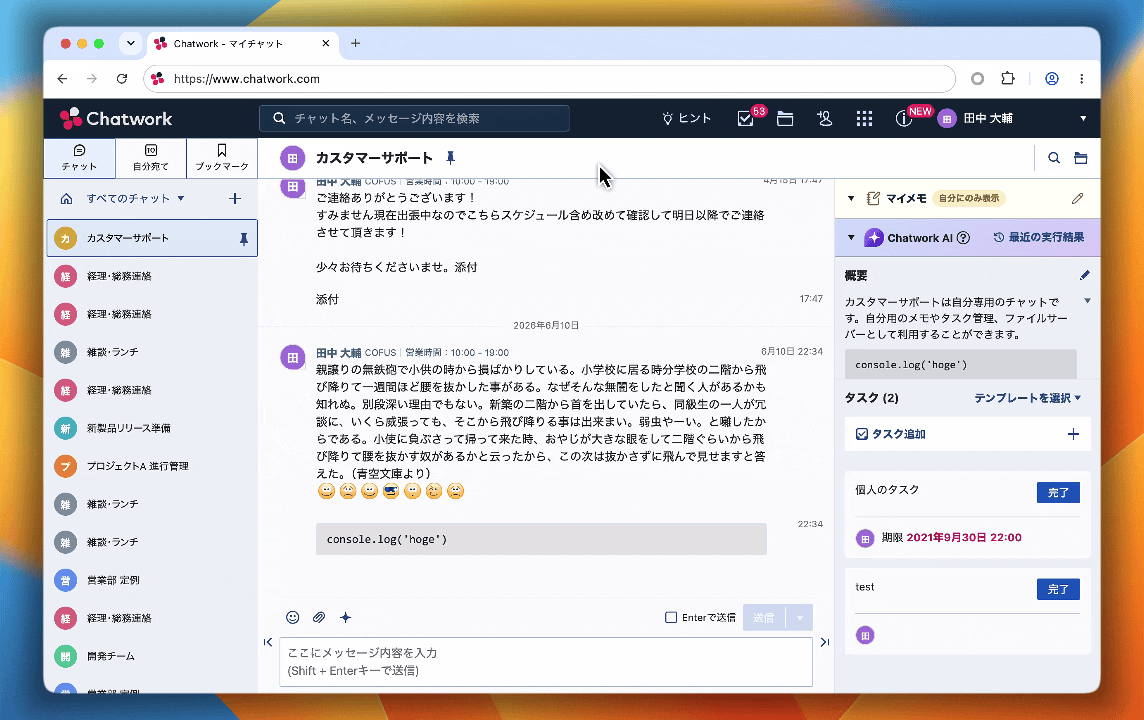Open the apps grid icon
1144x720 pixels.
pos(865,119)
